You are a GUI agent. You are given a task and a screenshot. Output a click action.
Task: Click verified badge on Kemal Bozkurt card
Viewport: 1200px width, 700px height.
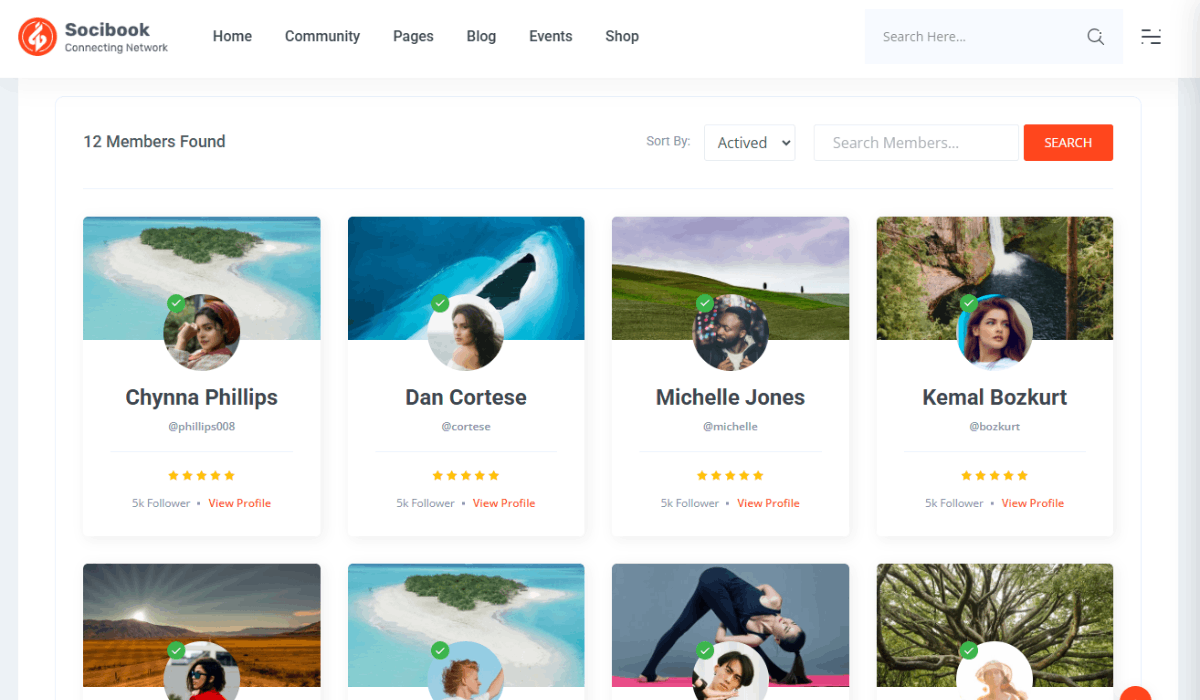pyautogui.click(x=969, y=303)
